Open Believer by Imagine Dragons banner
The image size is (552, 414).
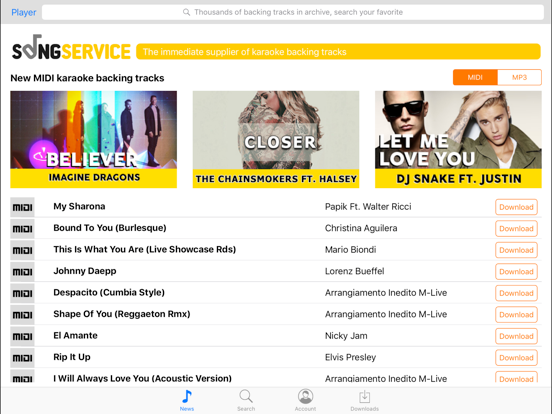click(93, 139)
